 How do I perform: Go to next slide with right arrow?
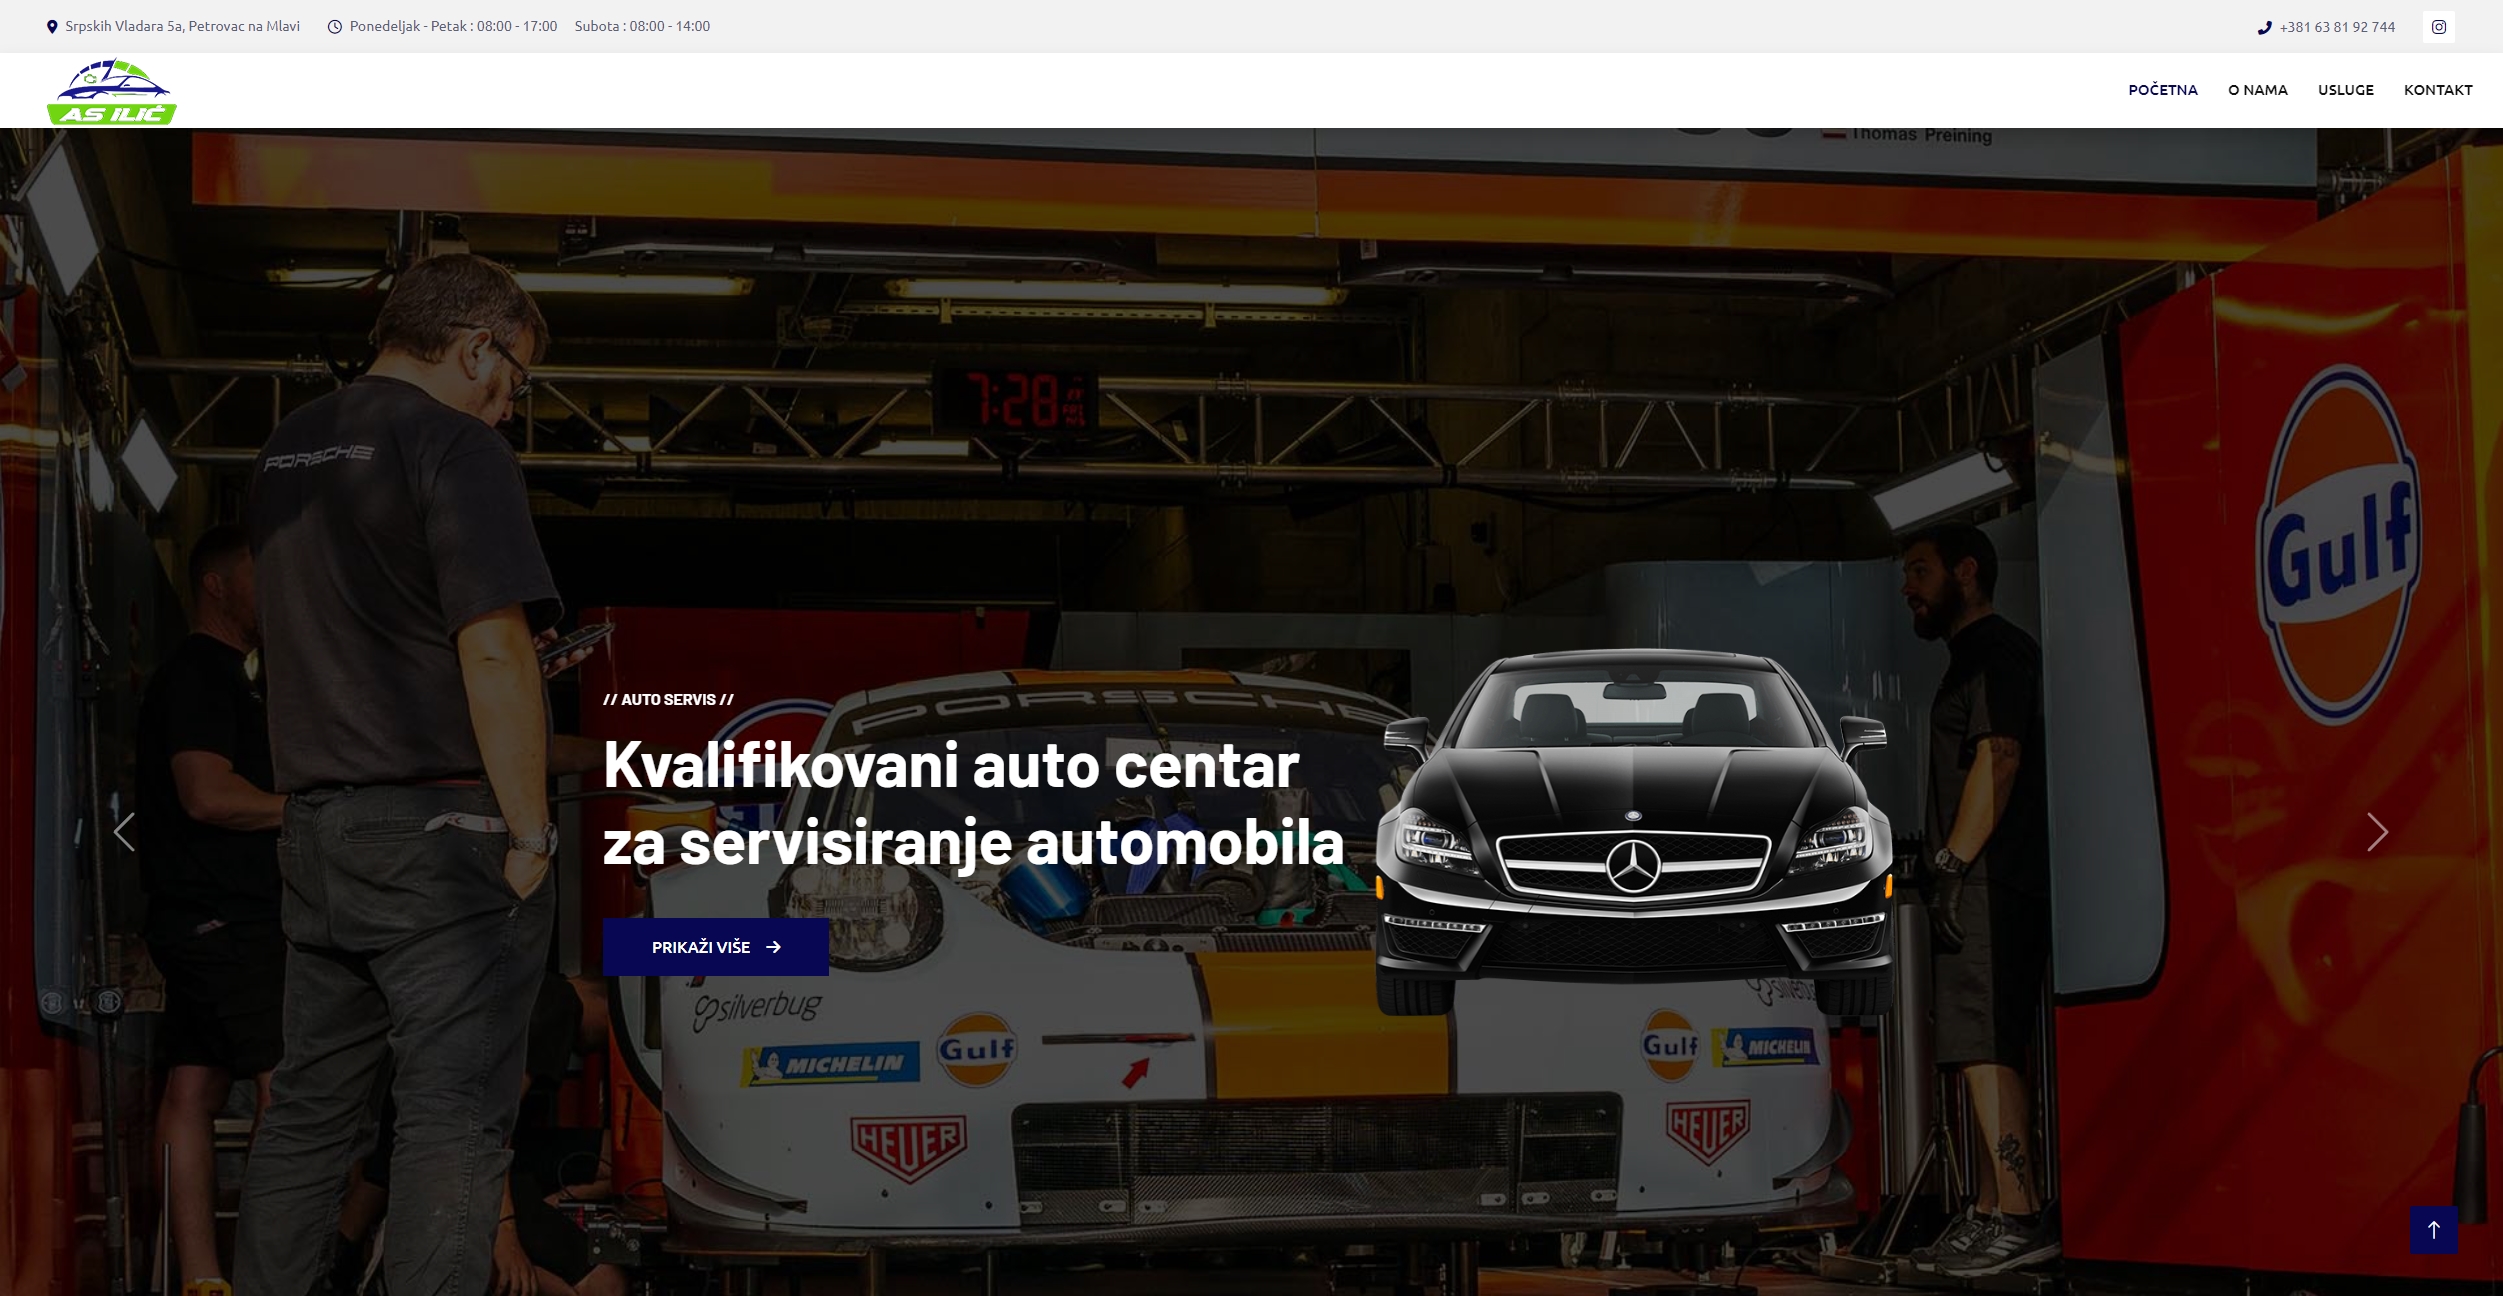[x=2377, y=832]
